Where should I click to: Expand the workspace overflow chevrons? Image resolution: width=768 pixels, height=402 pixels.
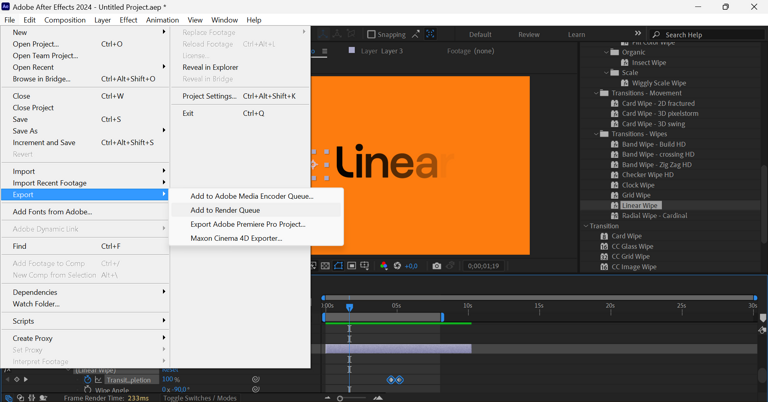click(x=638, y=33)
